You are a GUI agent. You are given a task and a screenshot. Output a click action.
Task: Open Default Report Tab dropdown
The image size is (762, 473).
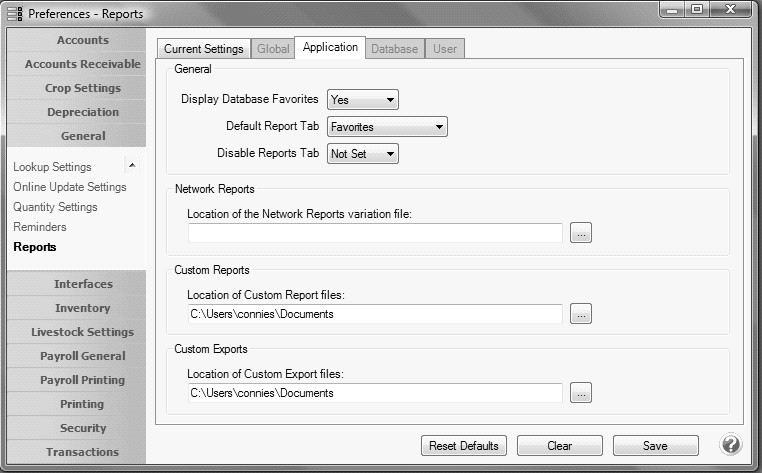click(x=387, y=127)
